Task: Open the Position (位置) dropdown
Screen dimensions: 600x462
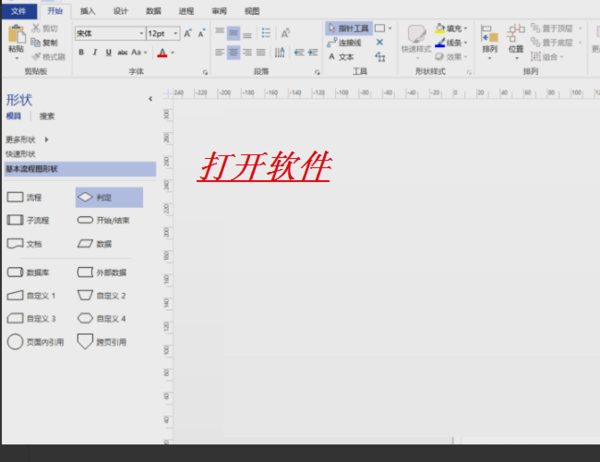Action: coord(516,42)
